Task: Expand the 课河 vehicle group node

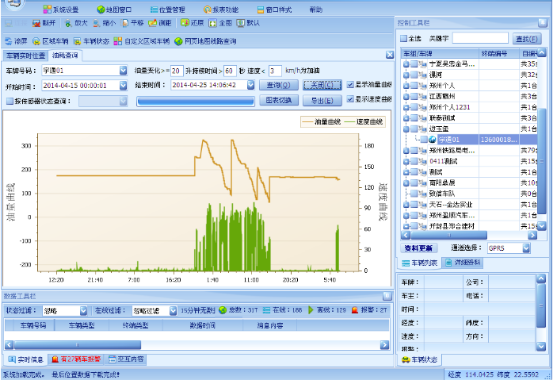Action: [406, 75]
